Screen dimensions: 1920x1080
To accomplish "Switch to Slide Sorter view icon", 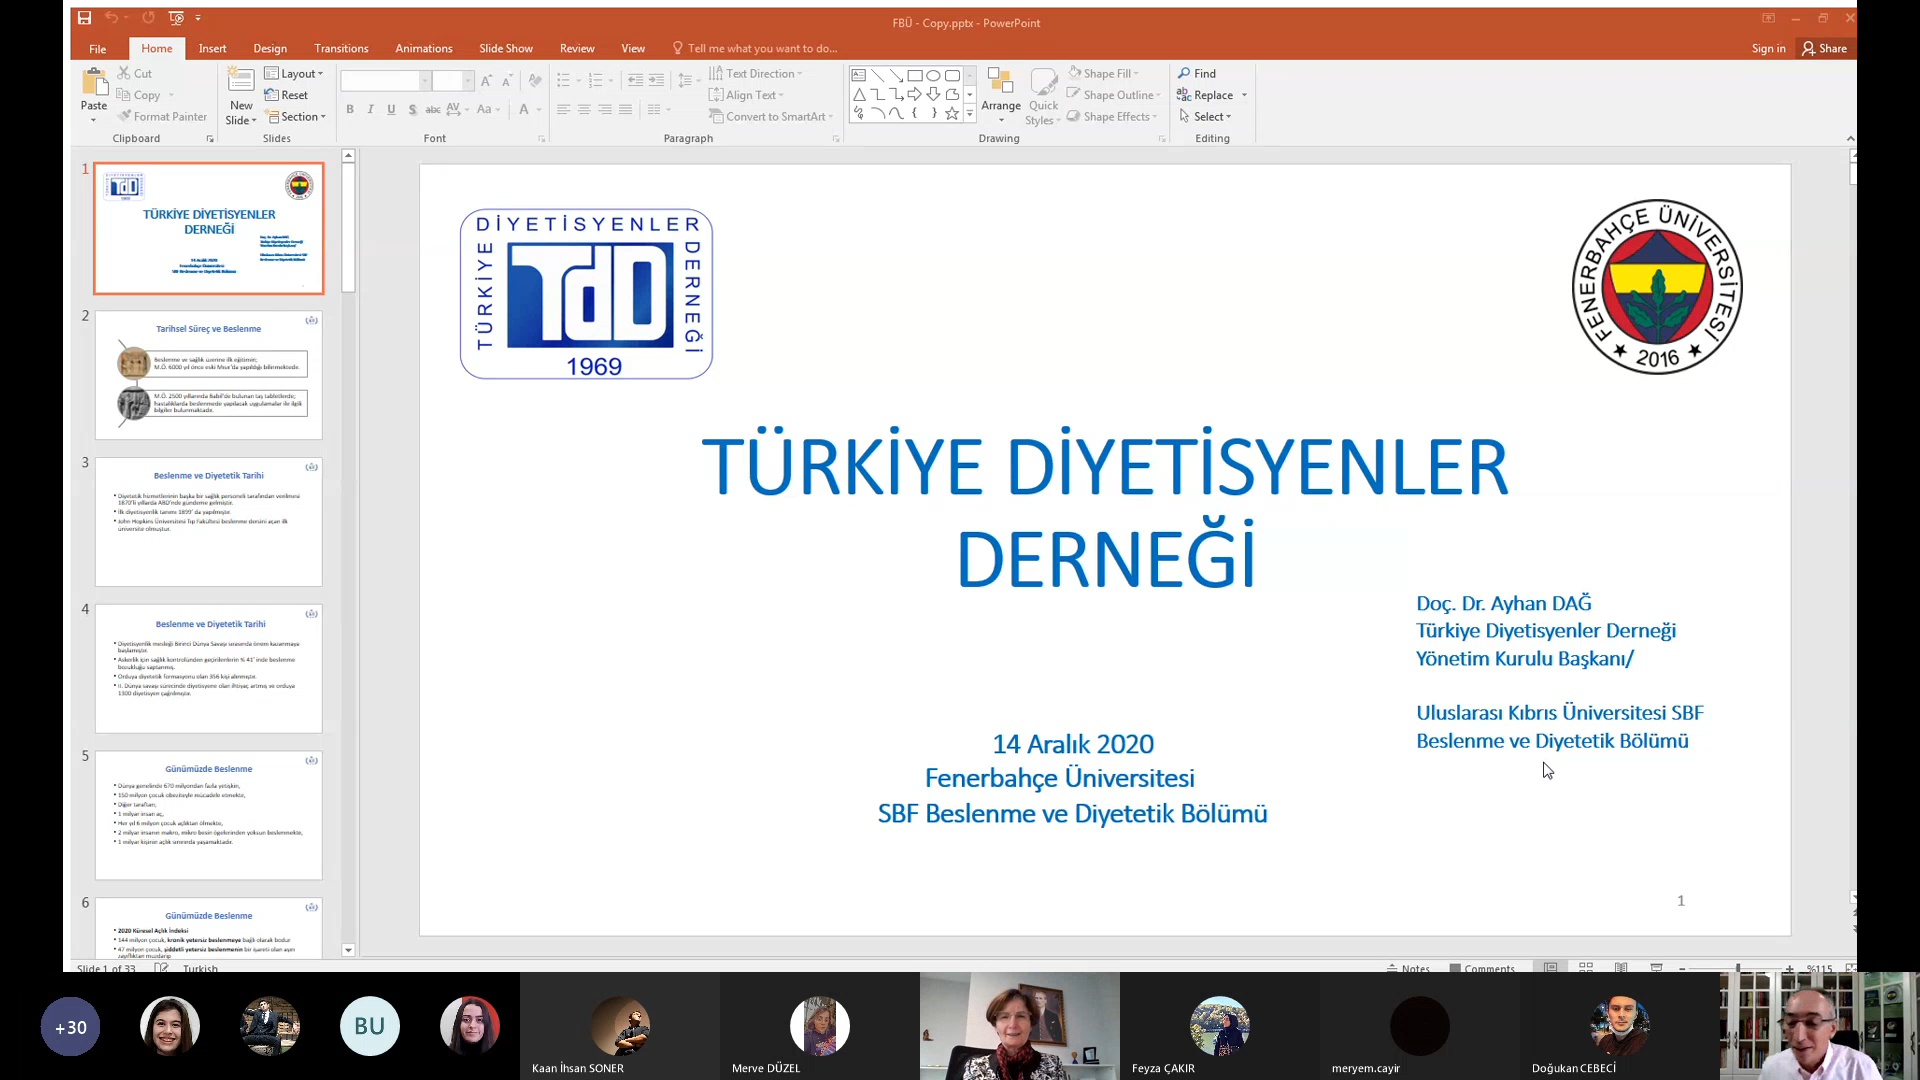I will click(1586, 967).
